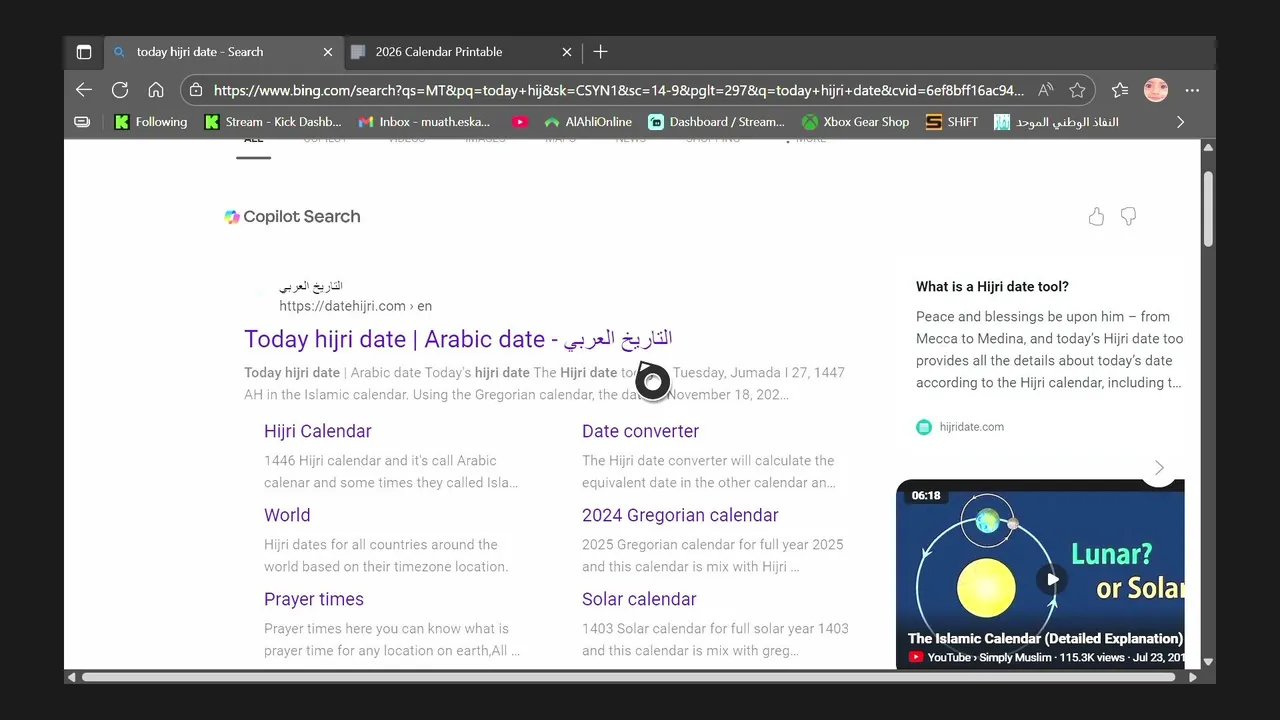
Task: Expand the bookmarks overflow chevron
Action: pyautogui.click(x=1180, y=122)
